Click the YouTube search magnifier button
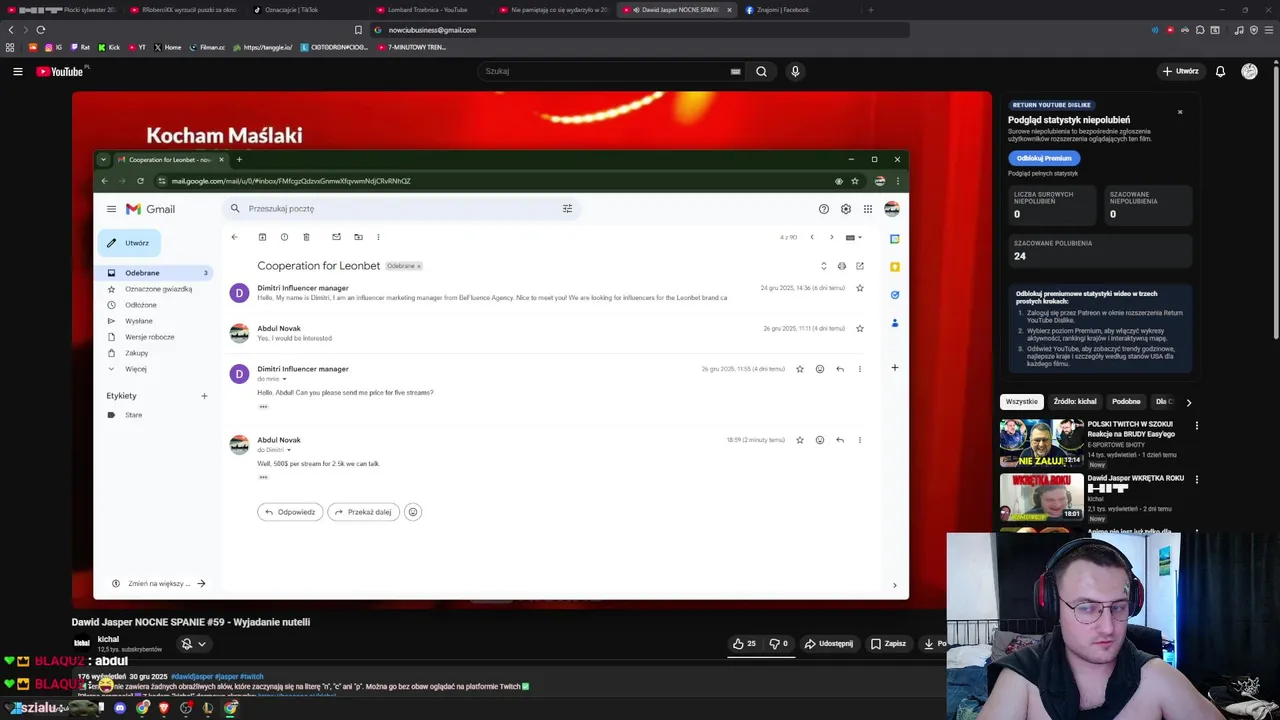Viewport: 1280px width, 720px height. coord(761,71)
